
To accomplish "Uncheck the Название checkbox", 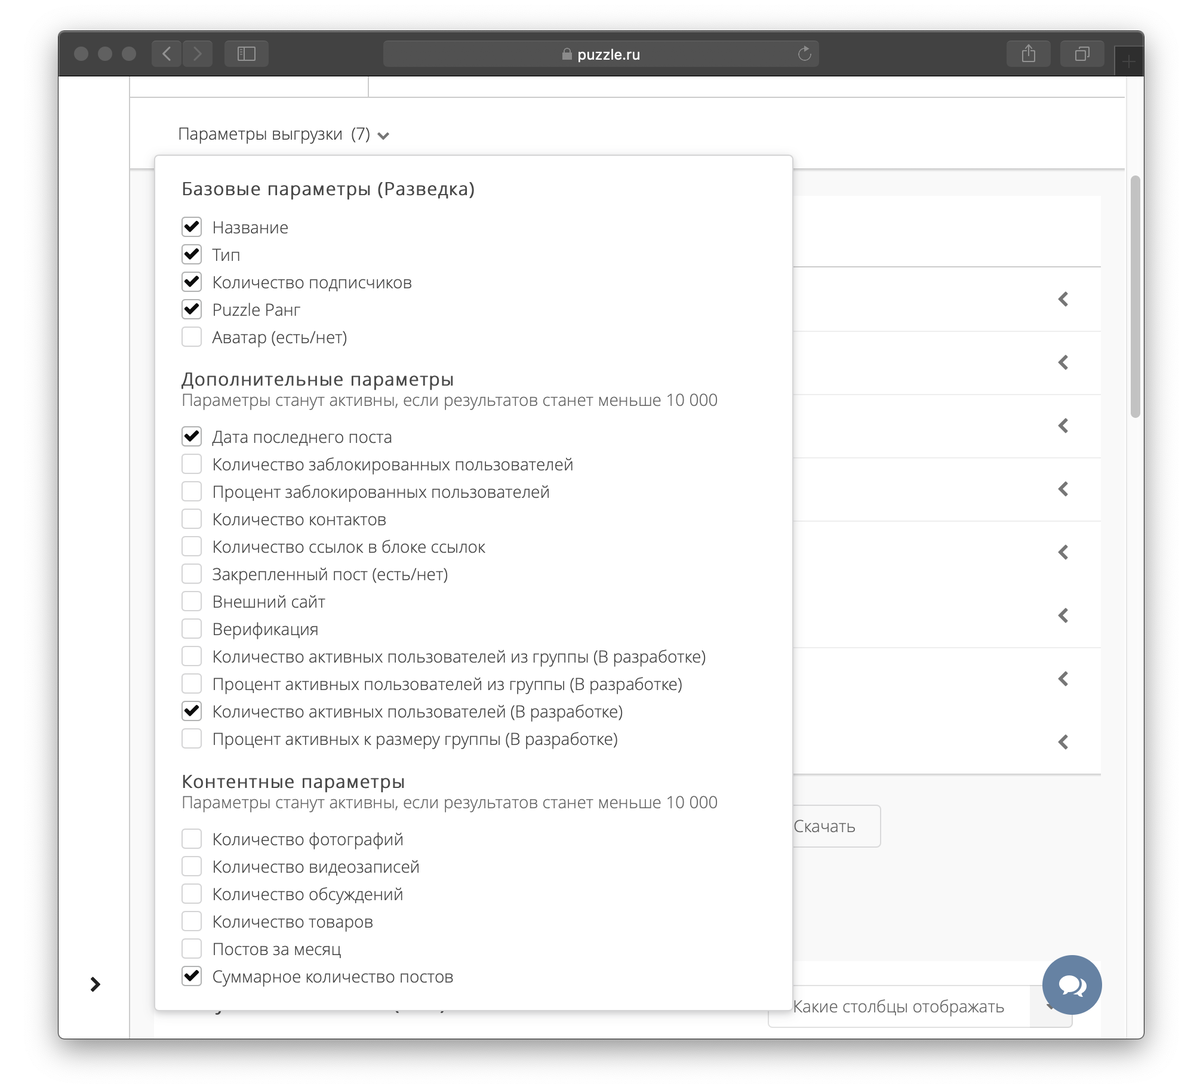I will 192,227.
